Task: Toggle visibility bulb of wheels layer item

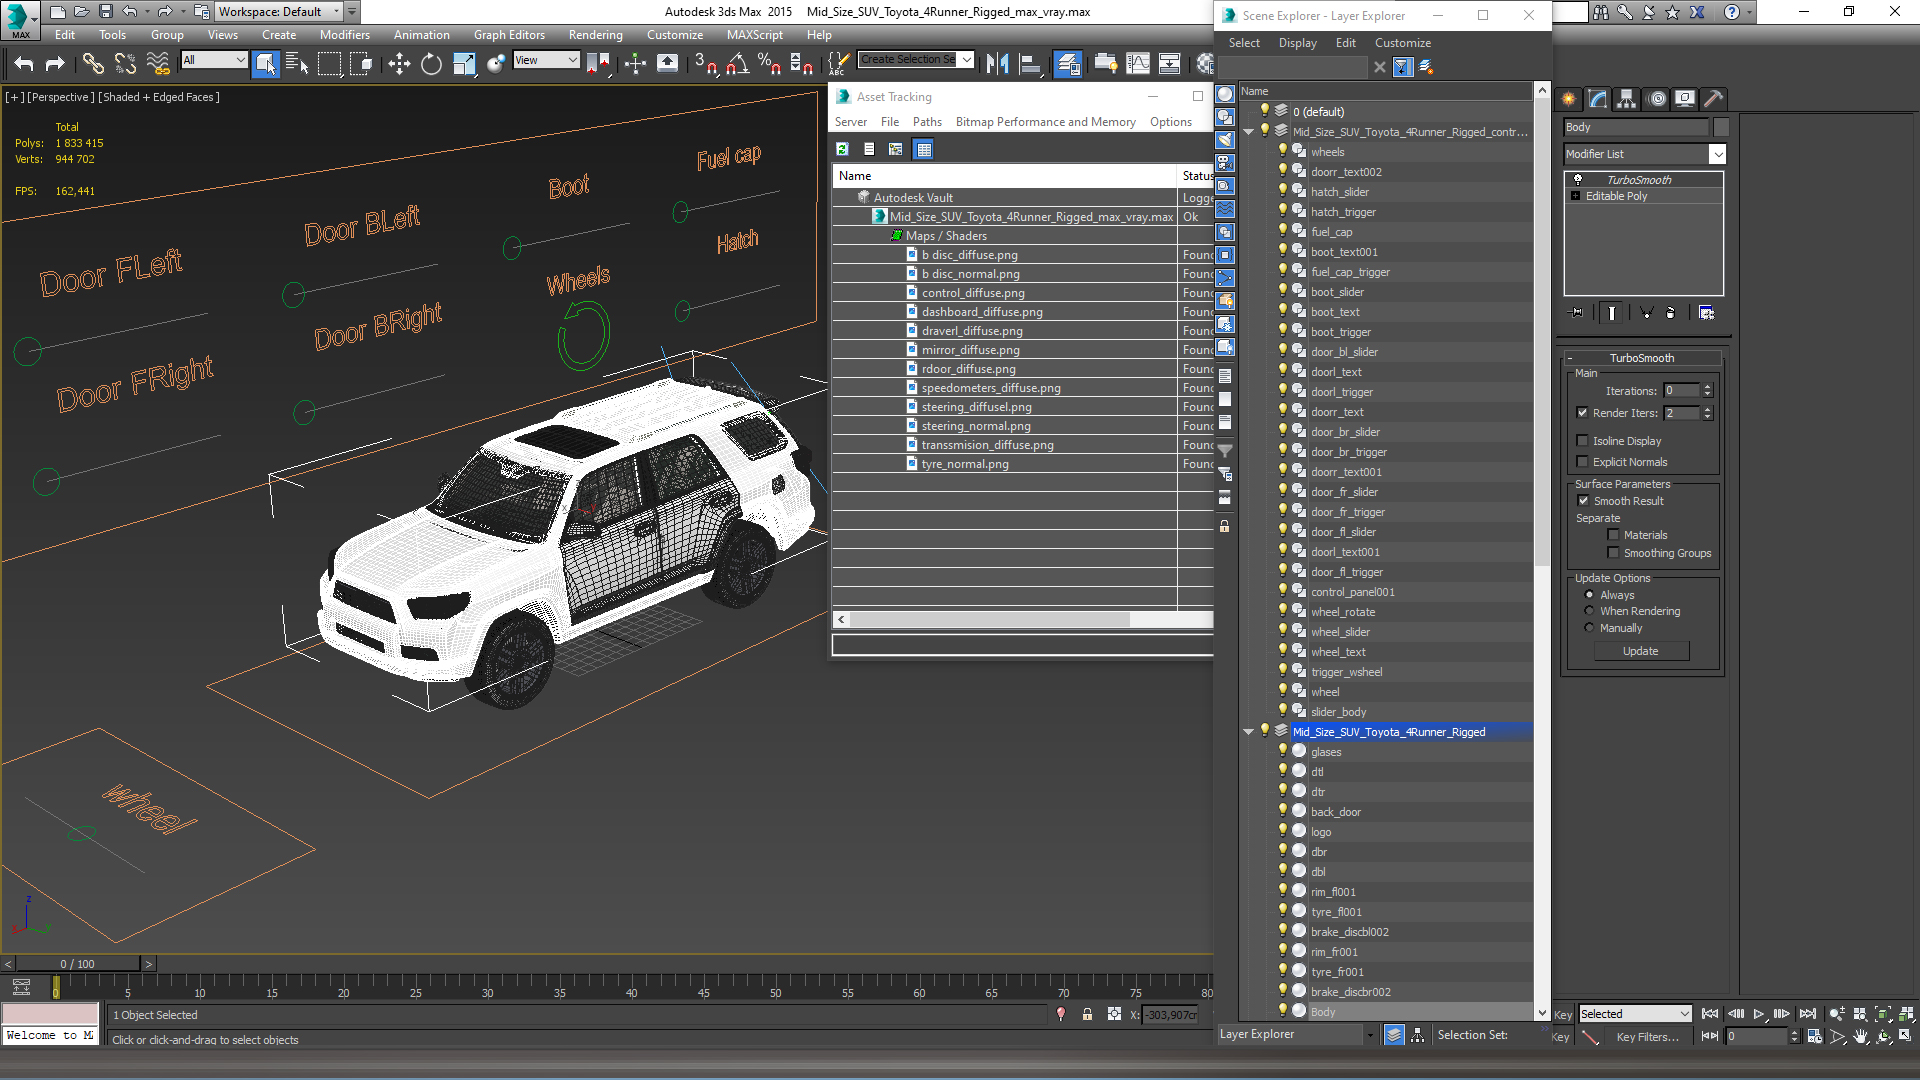Action: (1283, 151)
